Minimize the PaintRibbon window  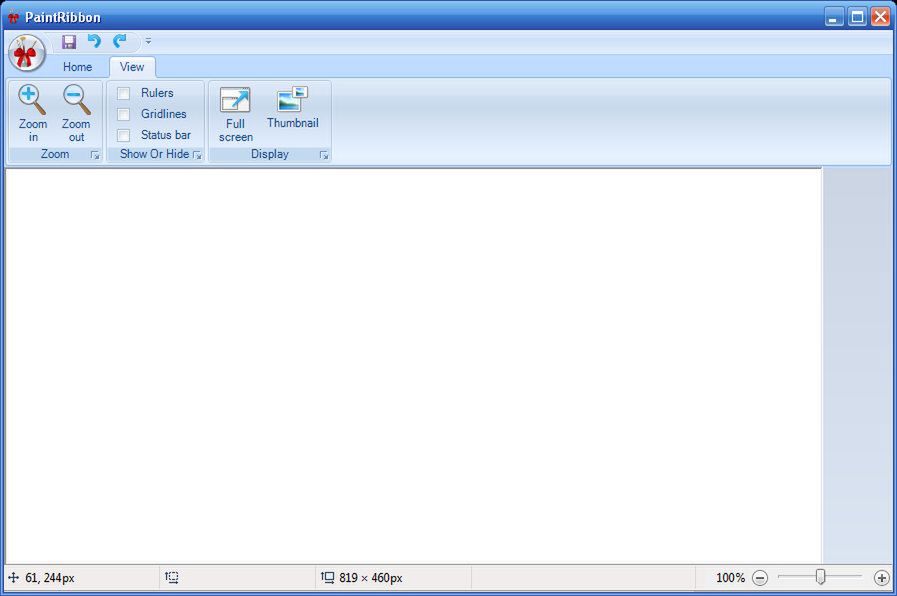click(x=834, y=17)
